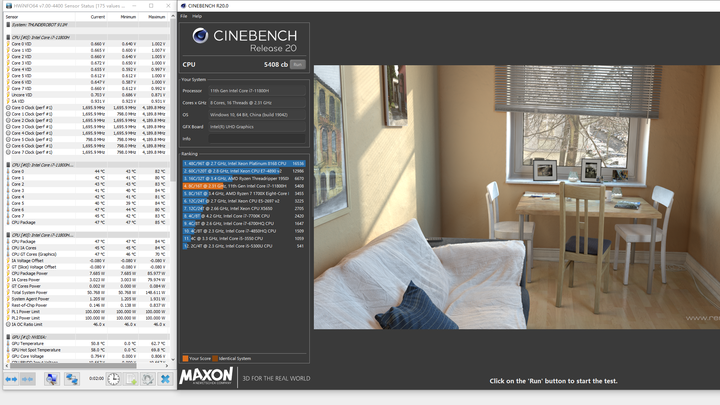
Task: Click the empty Info field in Your System
Action: pyautogui.click(x=257, y=139)
